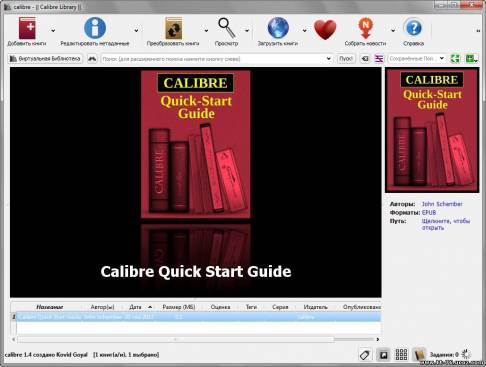Image resolution: width=486 pixels, height=367 pixels.
Task: Click the Get books globe icon
Action: (x=278, y=28)
